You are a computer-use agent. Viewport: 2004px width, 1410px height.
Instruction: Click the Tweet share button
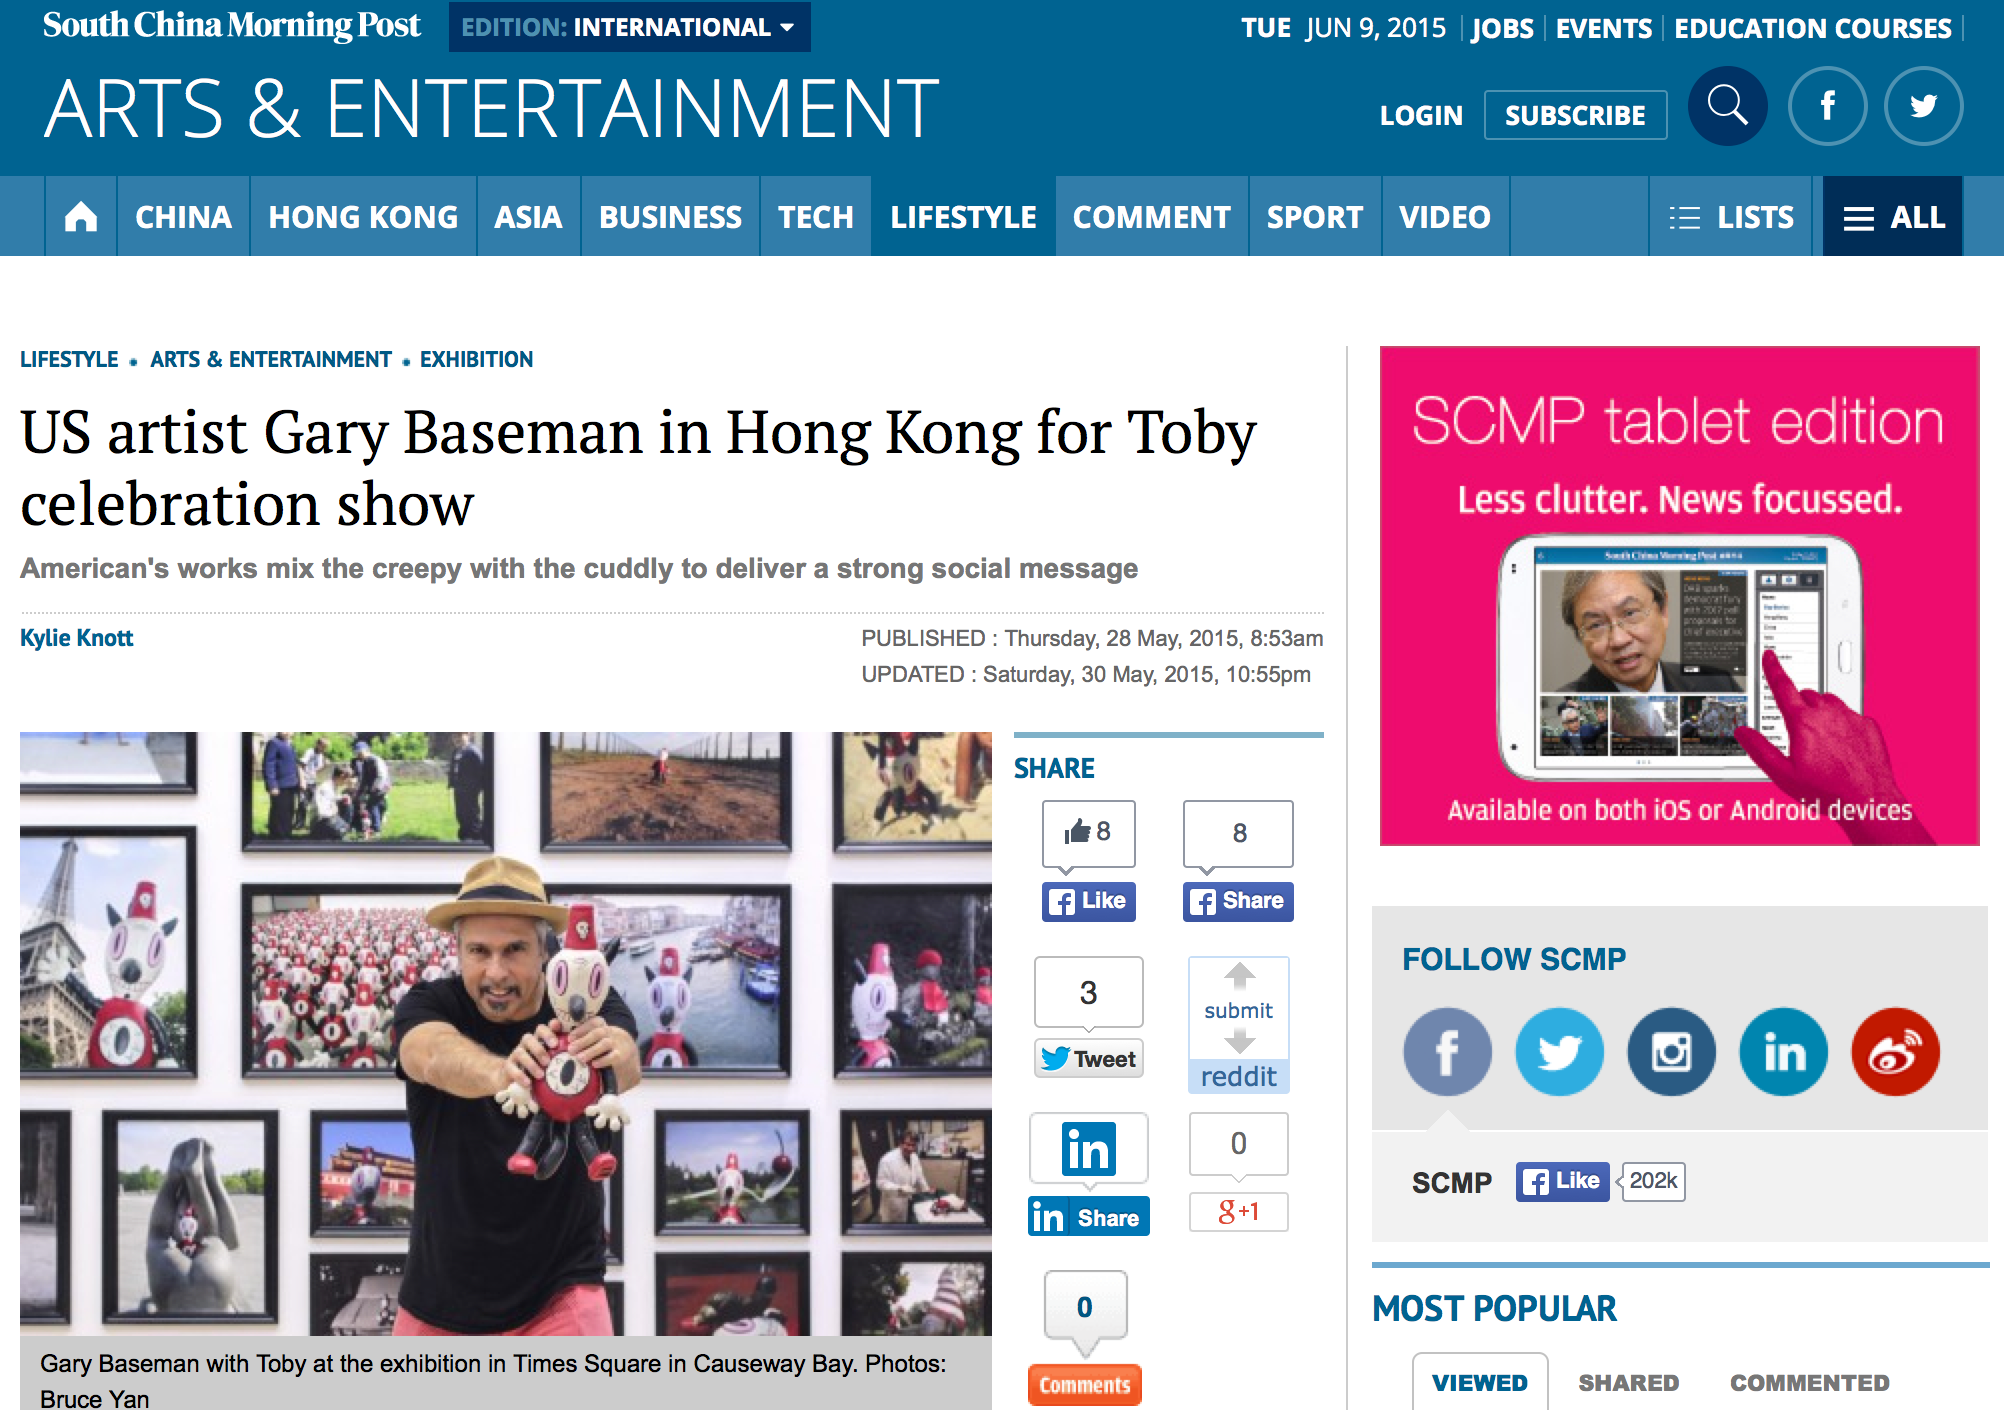click(x=1089, y=1058)
